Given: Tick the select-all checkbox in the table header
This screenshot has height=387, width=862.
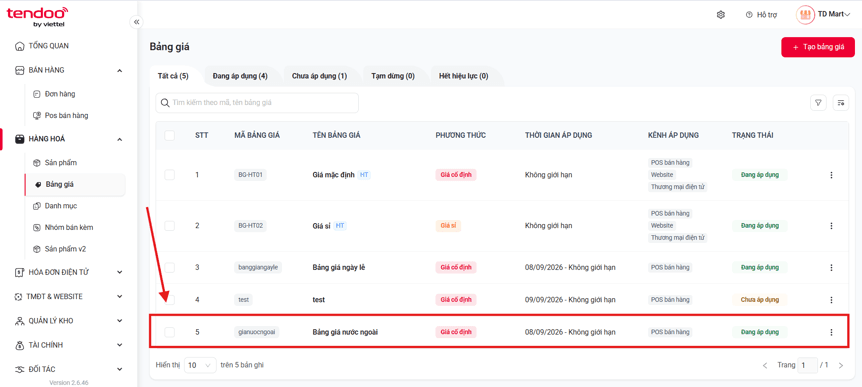Looking at the screenshot, I should click(x=170, y=135).
